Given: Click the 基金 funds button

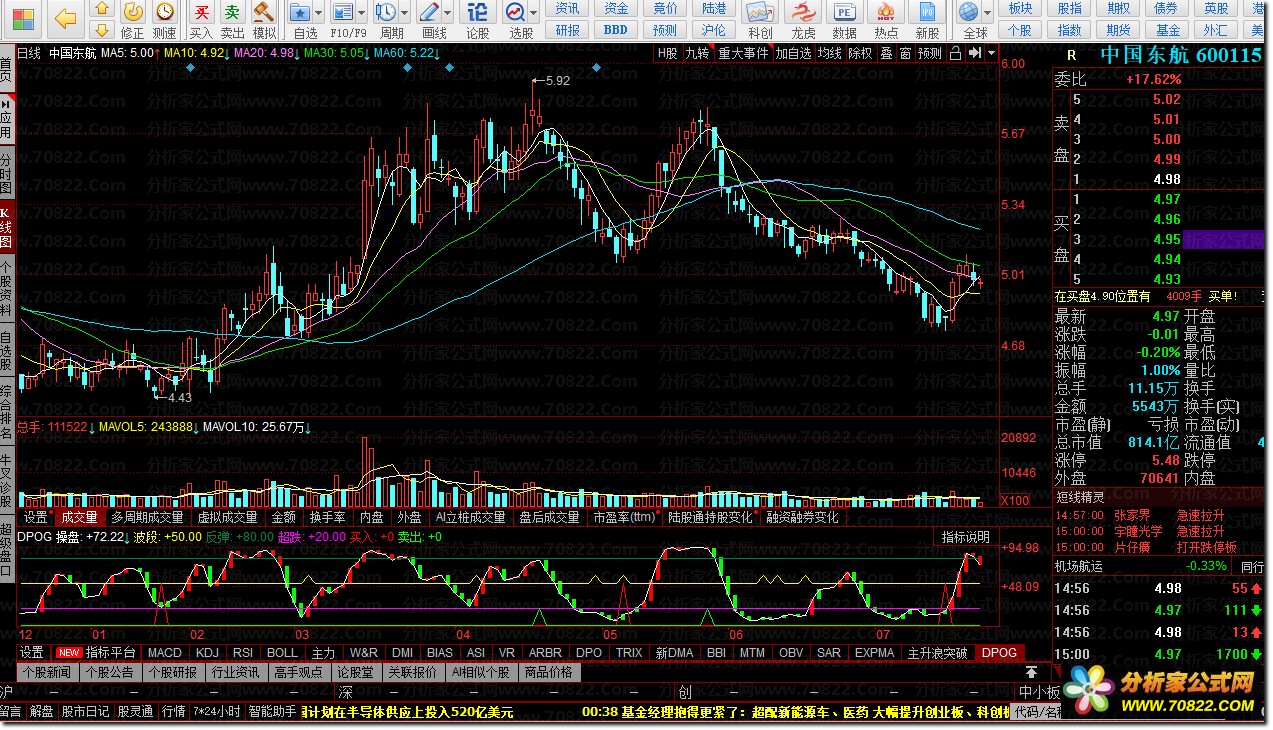Looking at the screenshot, I should click(1168, 30).
